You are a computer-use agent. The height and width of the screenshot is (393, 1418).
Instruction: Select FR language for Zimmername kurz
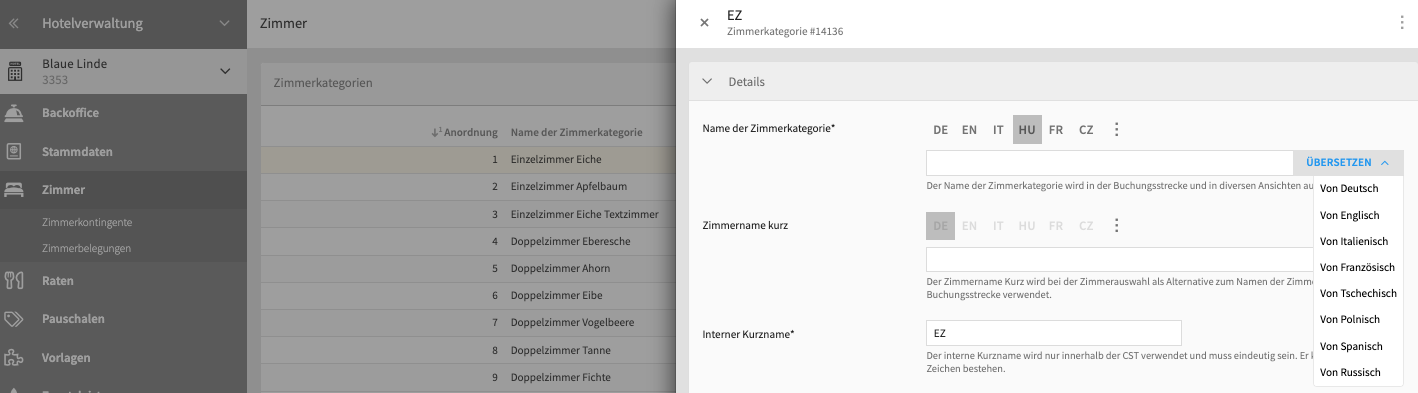click(1056, 226)
